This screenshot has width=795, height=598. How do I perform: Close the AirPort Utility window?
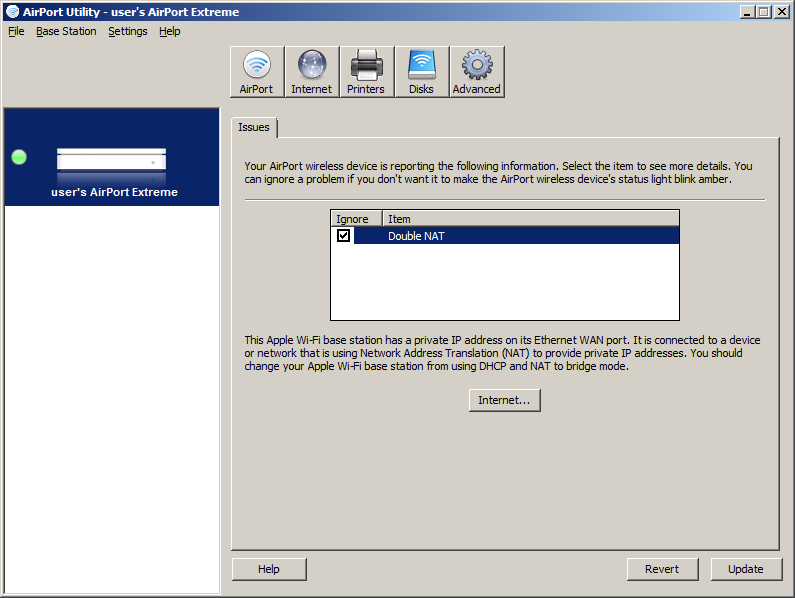tap(782, 12)
